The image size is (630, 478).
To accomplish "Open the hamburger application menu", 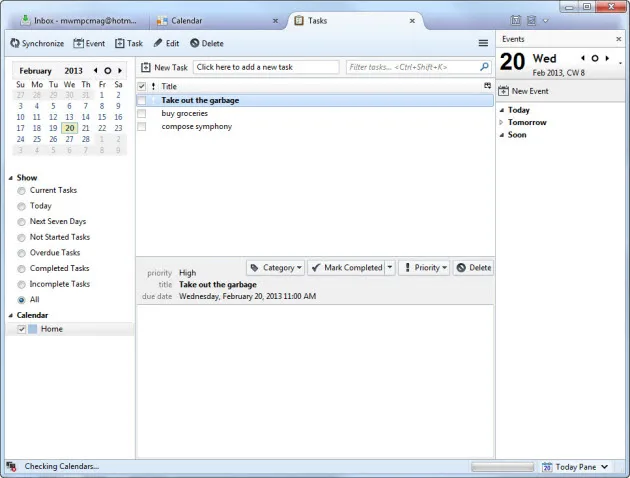I will [483, 43].
